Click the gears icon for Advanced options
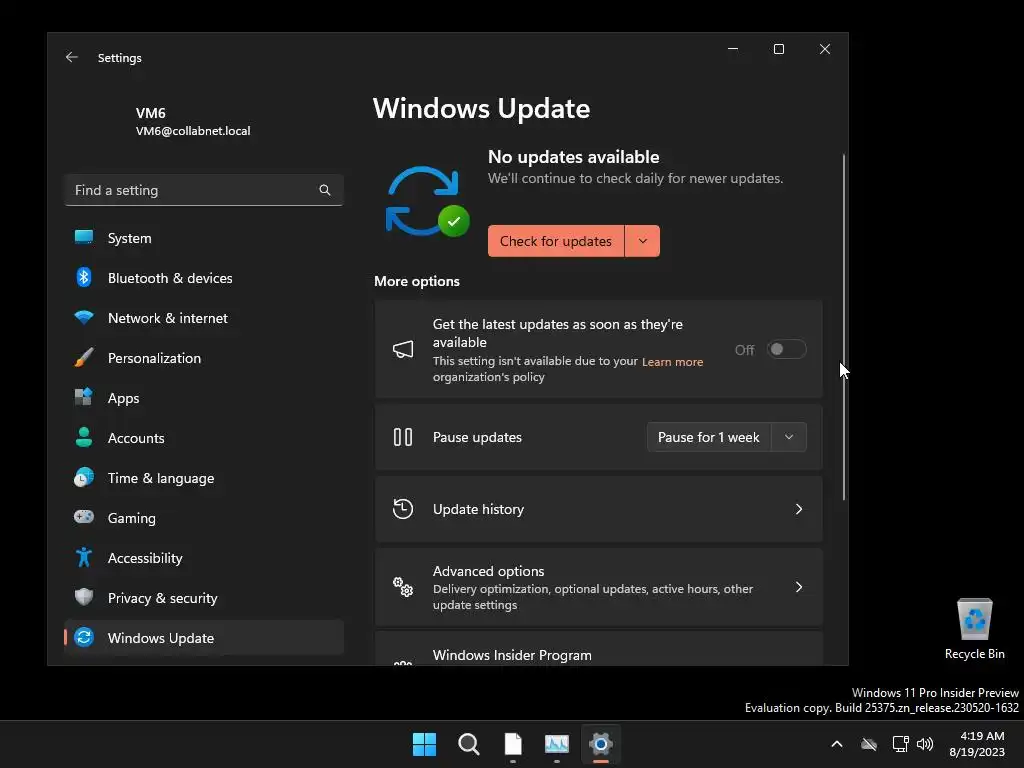 point(403,586)
